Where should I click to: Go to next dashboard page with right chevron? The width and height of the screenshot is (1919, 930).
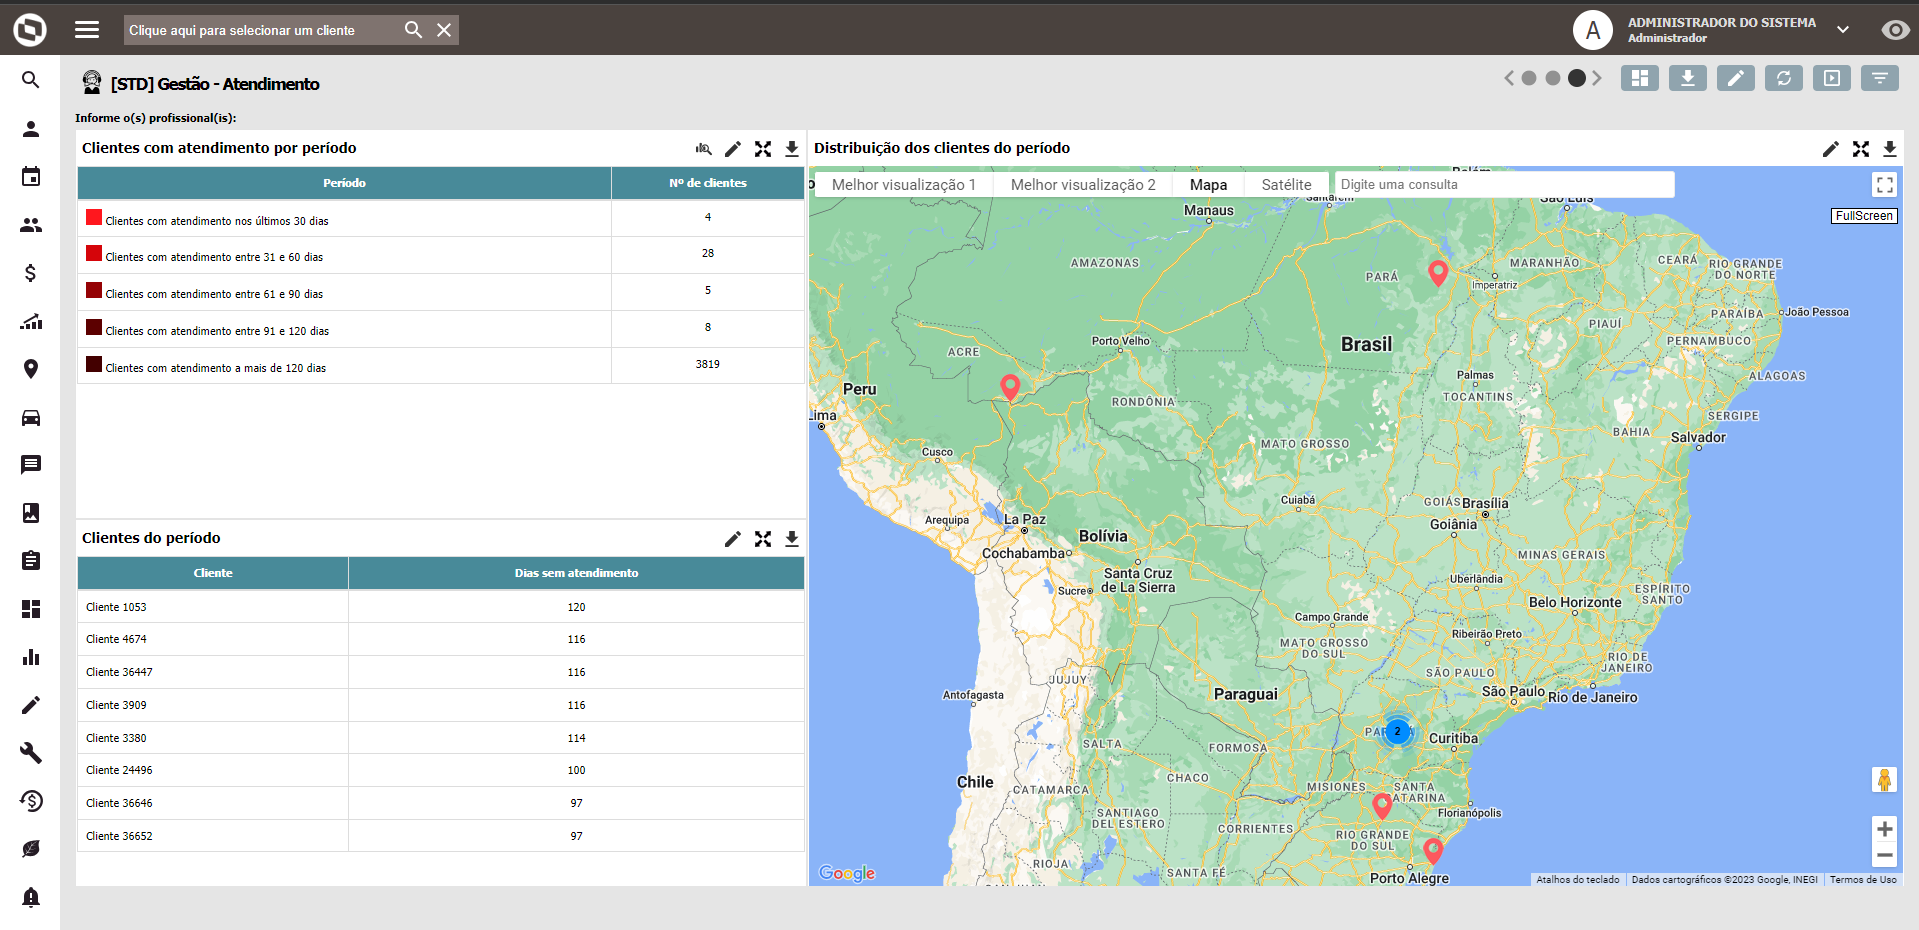pos(1597,78)
